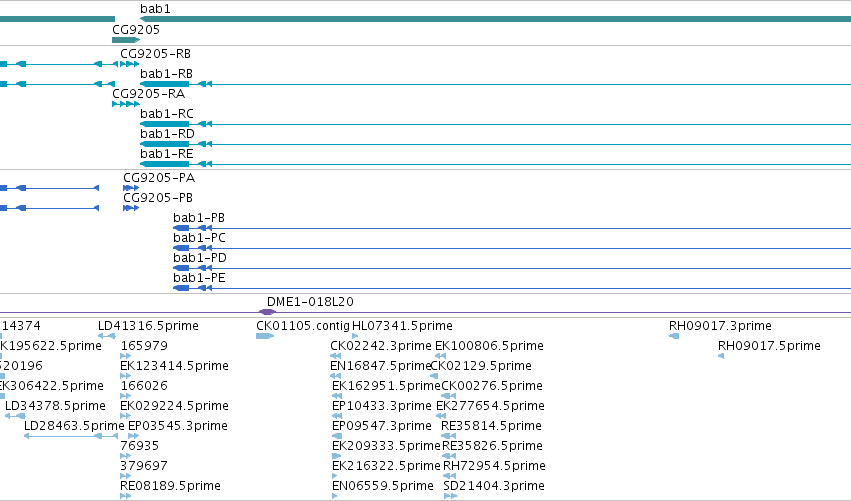
Task: Select RE35826.5prime EST label
Action: (x=493, y=446)
